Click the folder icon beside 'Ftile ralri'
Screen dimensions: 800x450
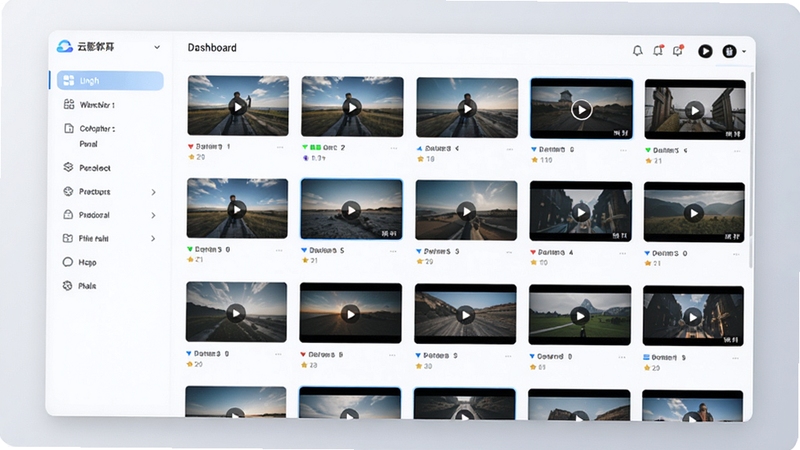pos(68,238)
